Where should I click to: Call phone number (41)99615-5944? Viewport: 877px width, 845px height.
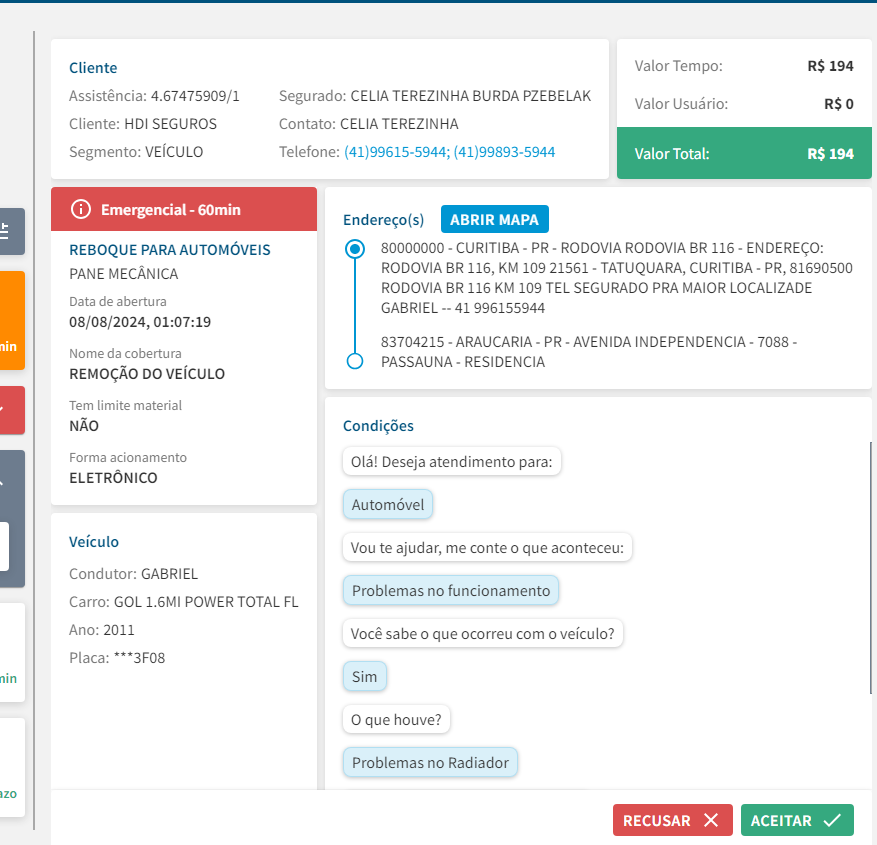click(x=397, y=152)
